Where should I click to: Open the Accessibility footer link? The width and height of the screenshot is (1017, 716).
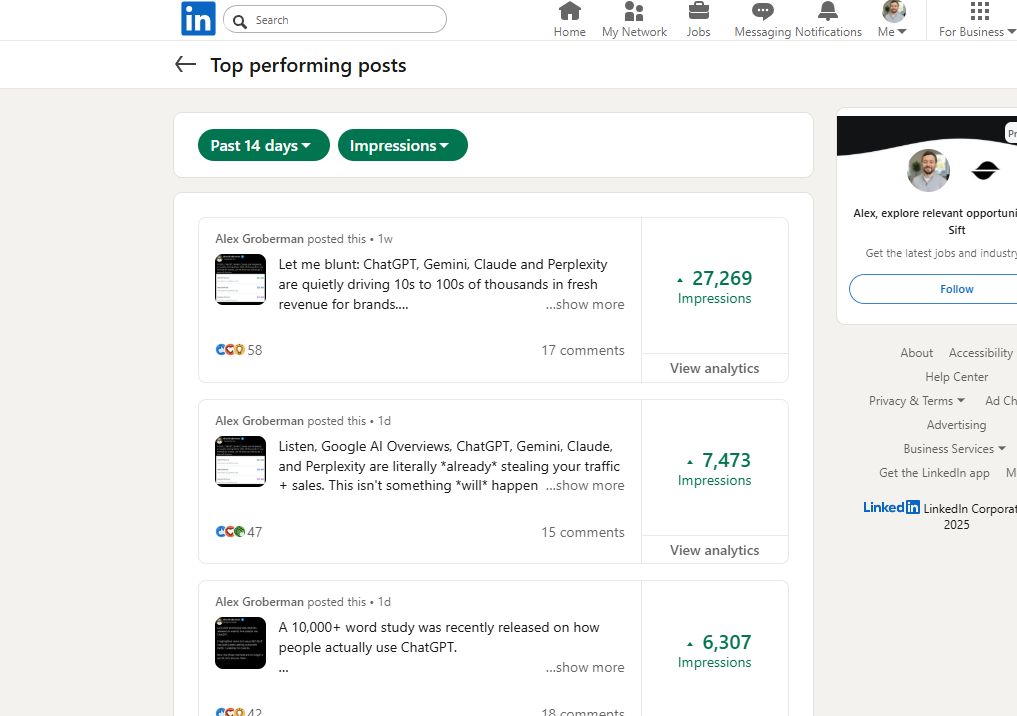(980, 353)
